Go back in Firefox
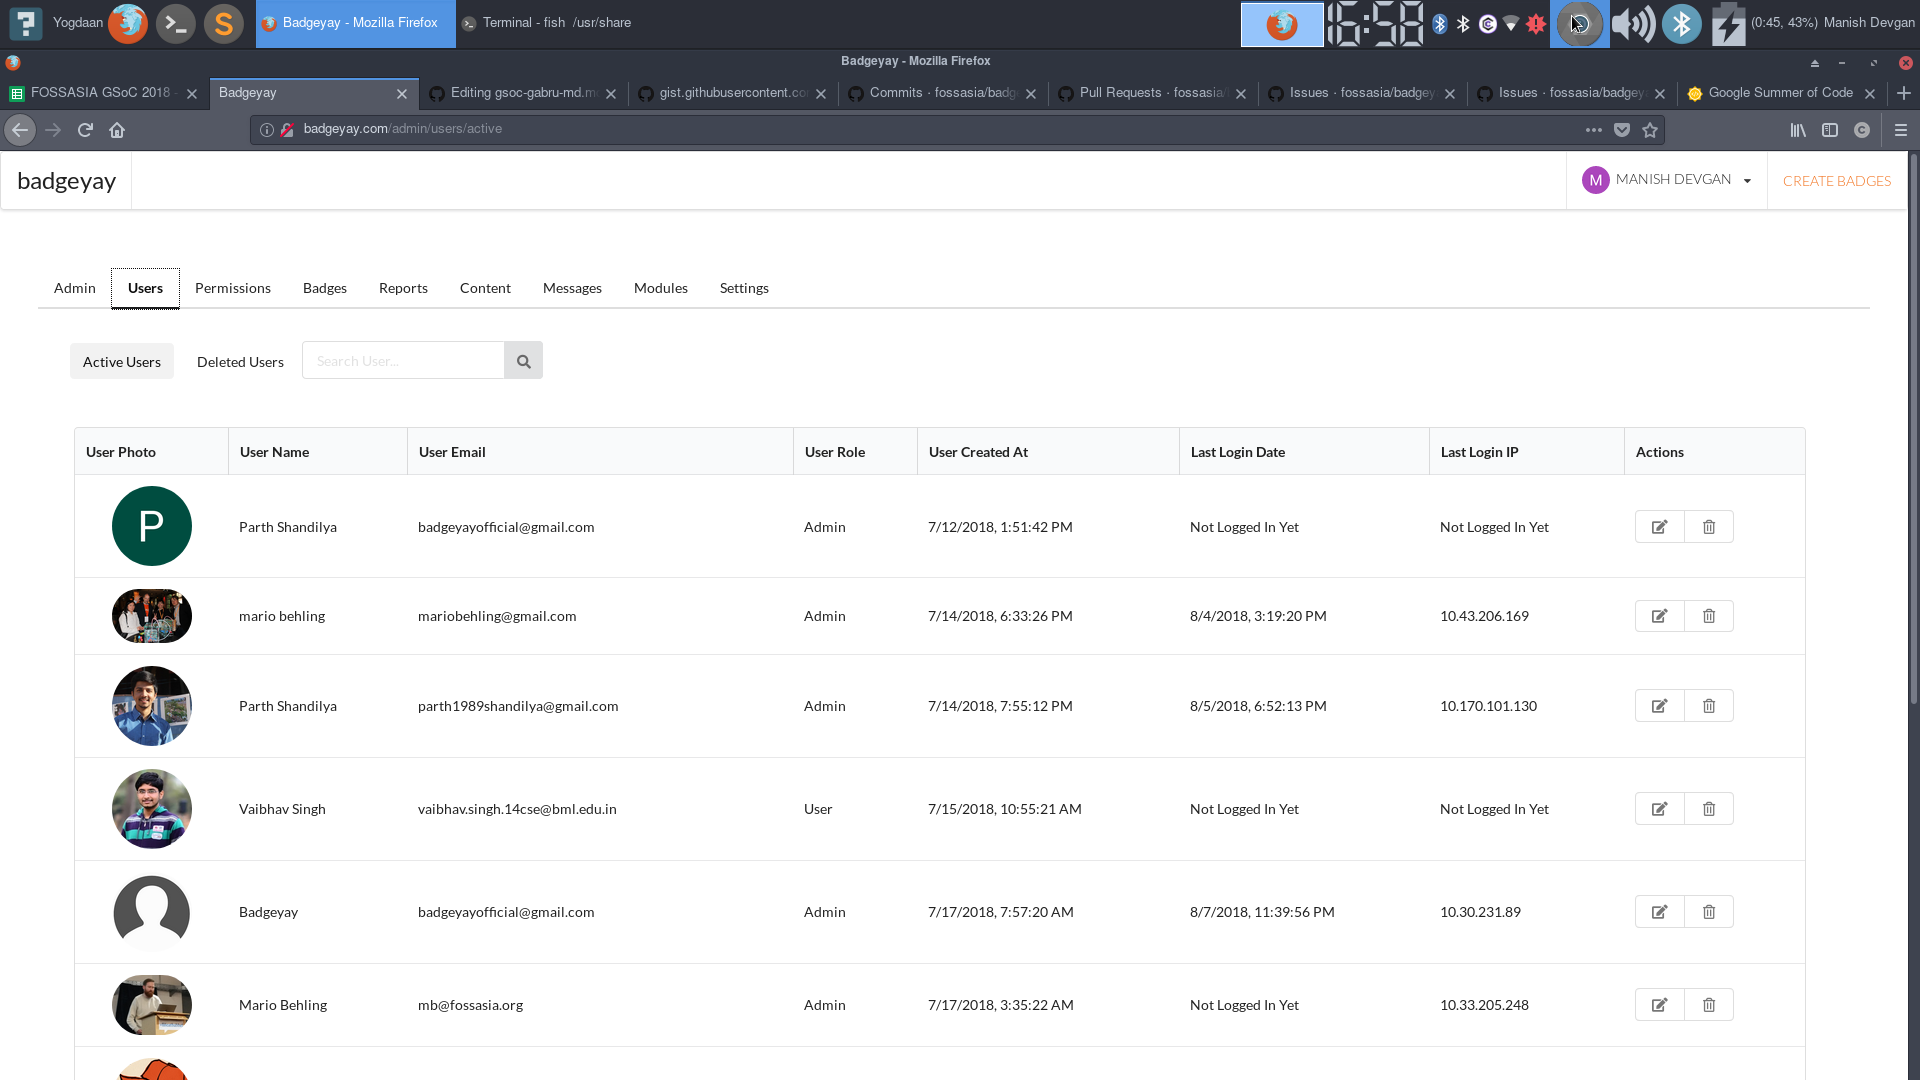This screenshot has width=1920, height=1080. pyautogui.click(x=20, y=130)
